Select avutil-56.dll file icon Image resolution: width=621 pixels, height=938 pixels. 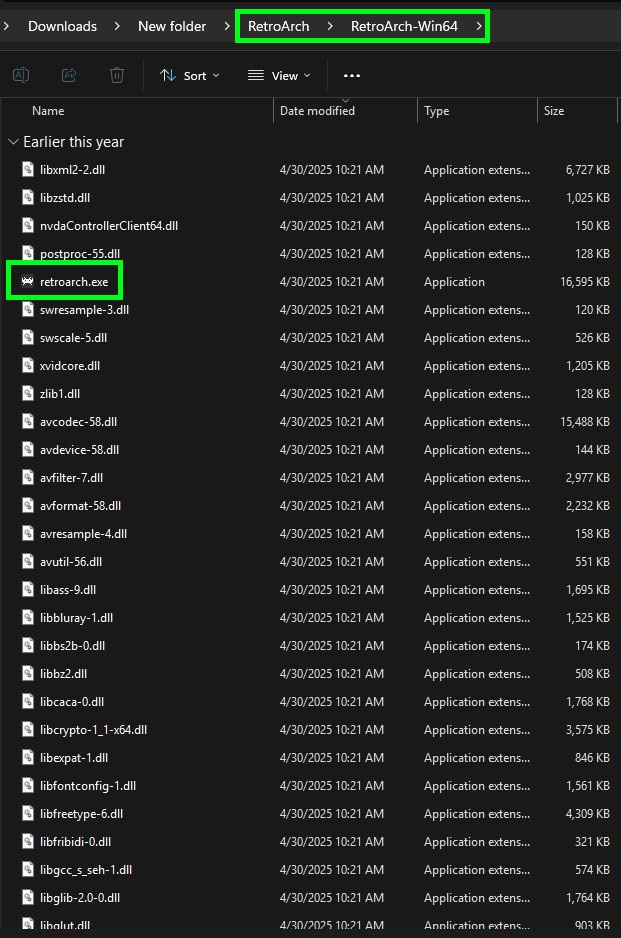click(28, 561)
